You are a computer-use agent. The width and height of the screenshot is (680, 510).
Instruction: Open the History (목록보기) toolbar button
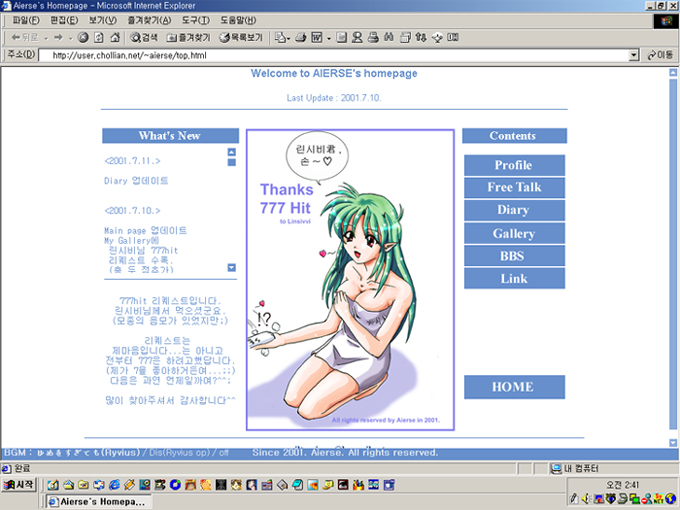coord(241,38)
